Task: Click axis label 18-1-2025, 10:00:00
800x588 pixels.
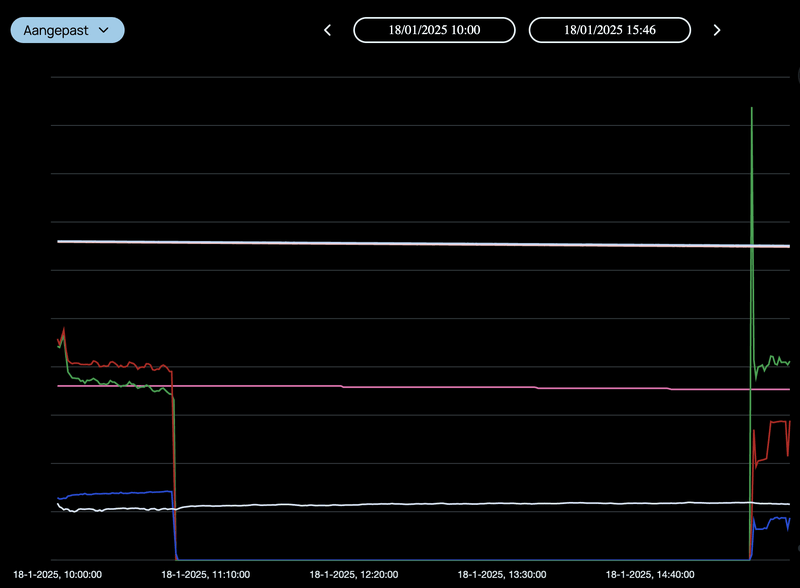Action: click(57, 575)
